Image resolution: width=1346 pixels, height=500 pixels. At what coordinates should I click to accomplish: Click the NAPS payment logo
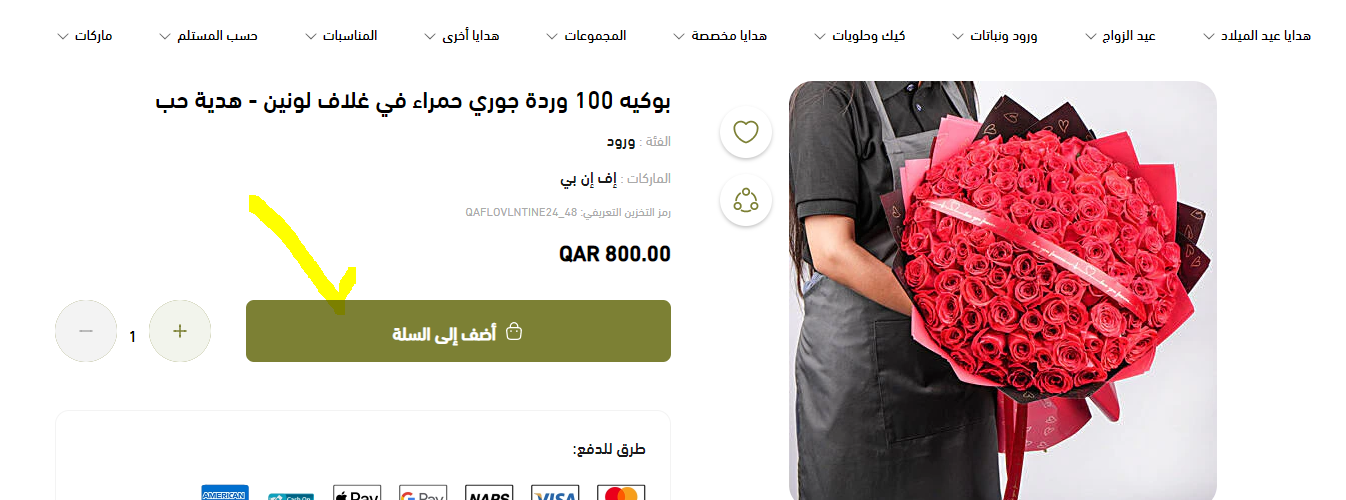[489, 494]
